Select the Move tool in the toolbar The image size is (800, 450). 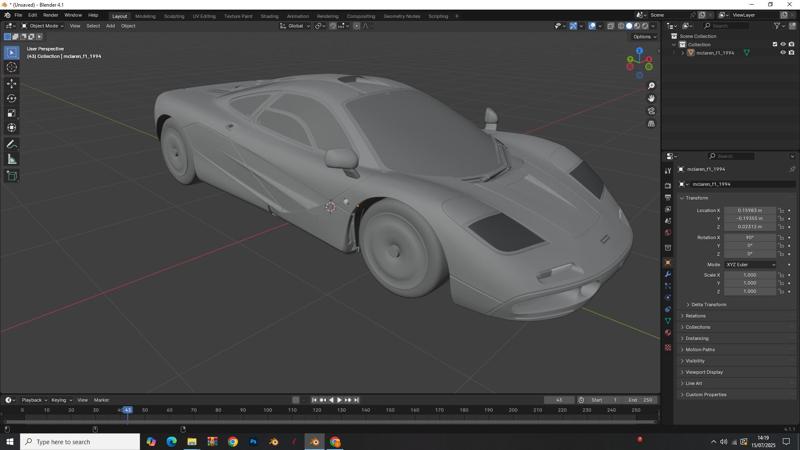pyautogui.click(x=12, y=83)
